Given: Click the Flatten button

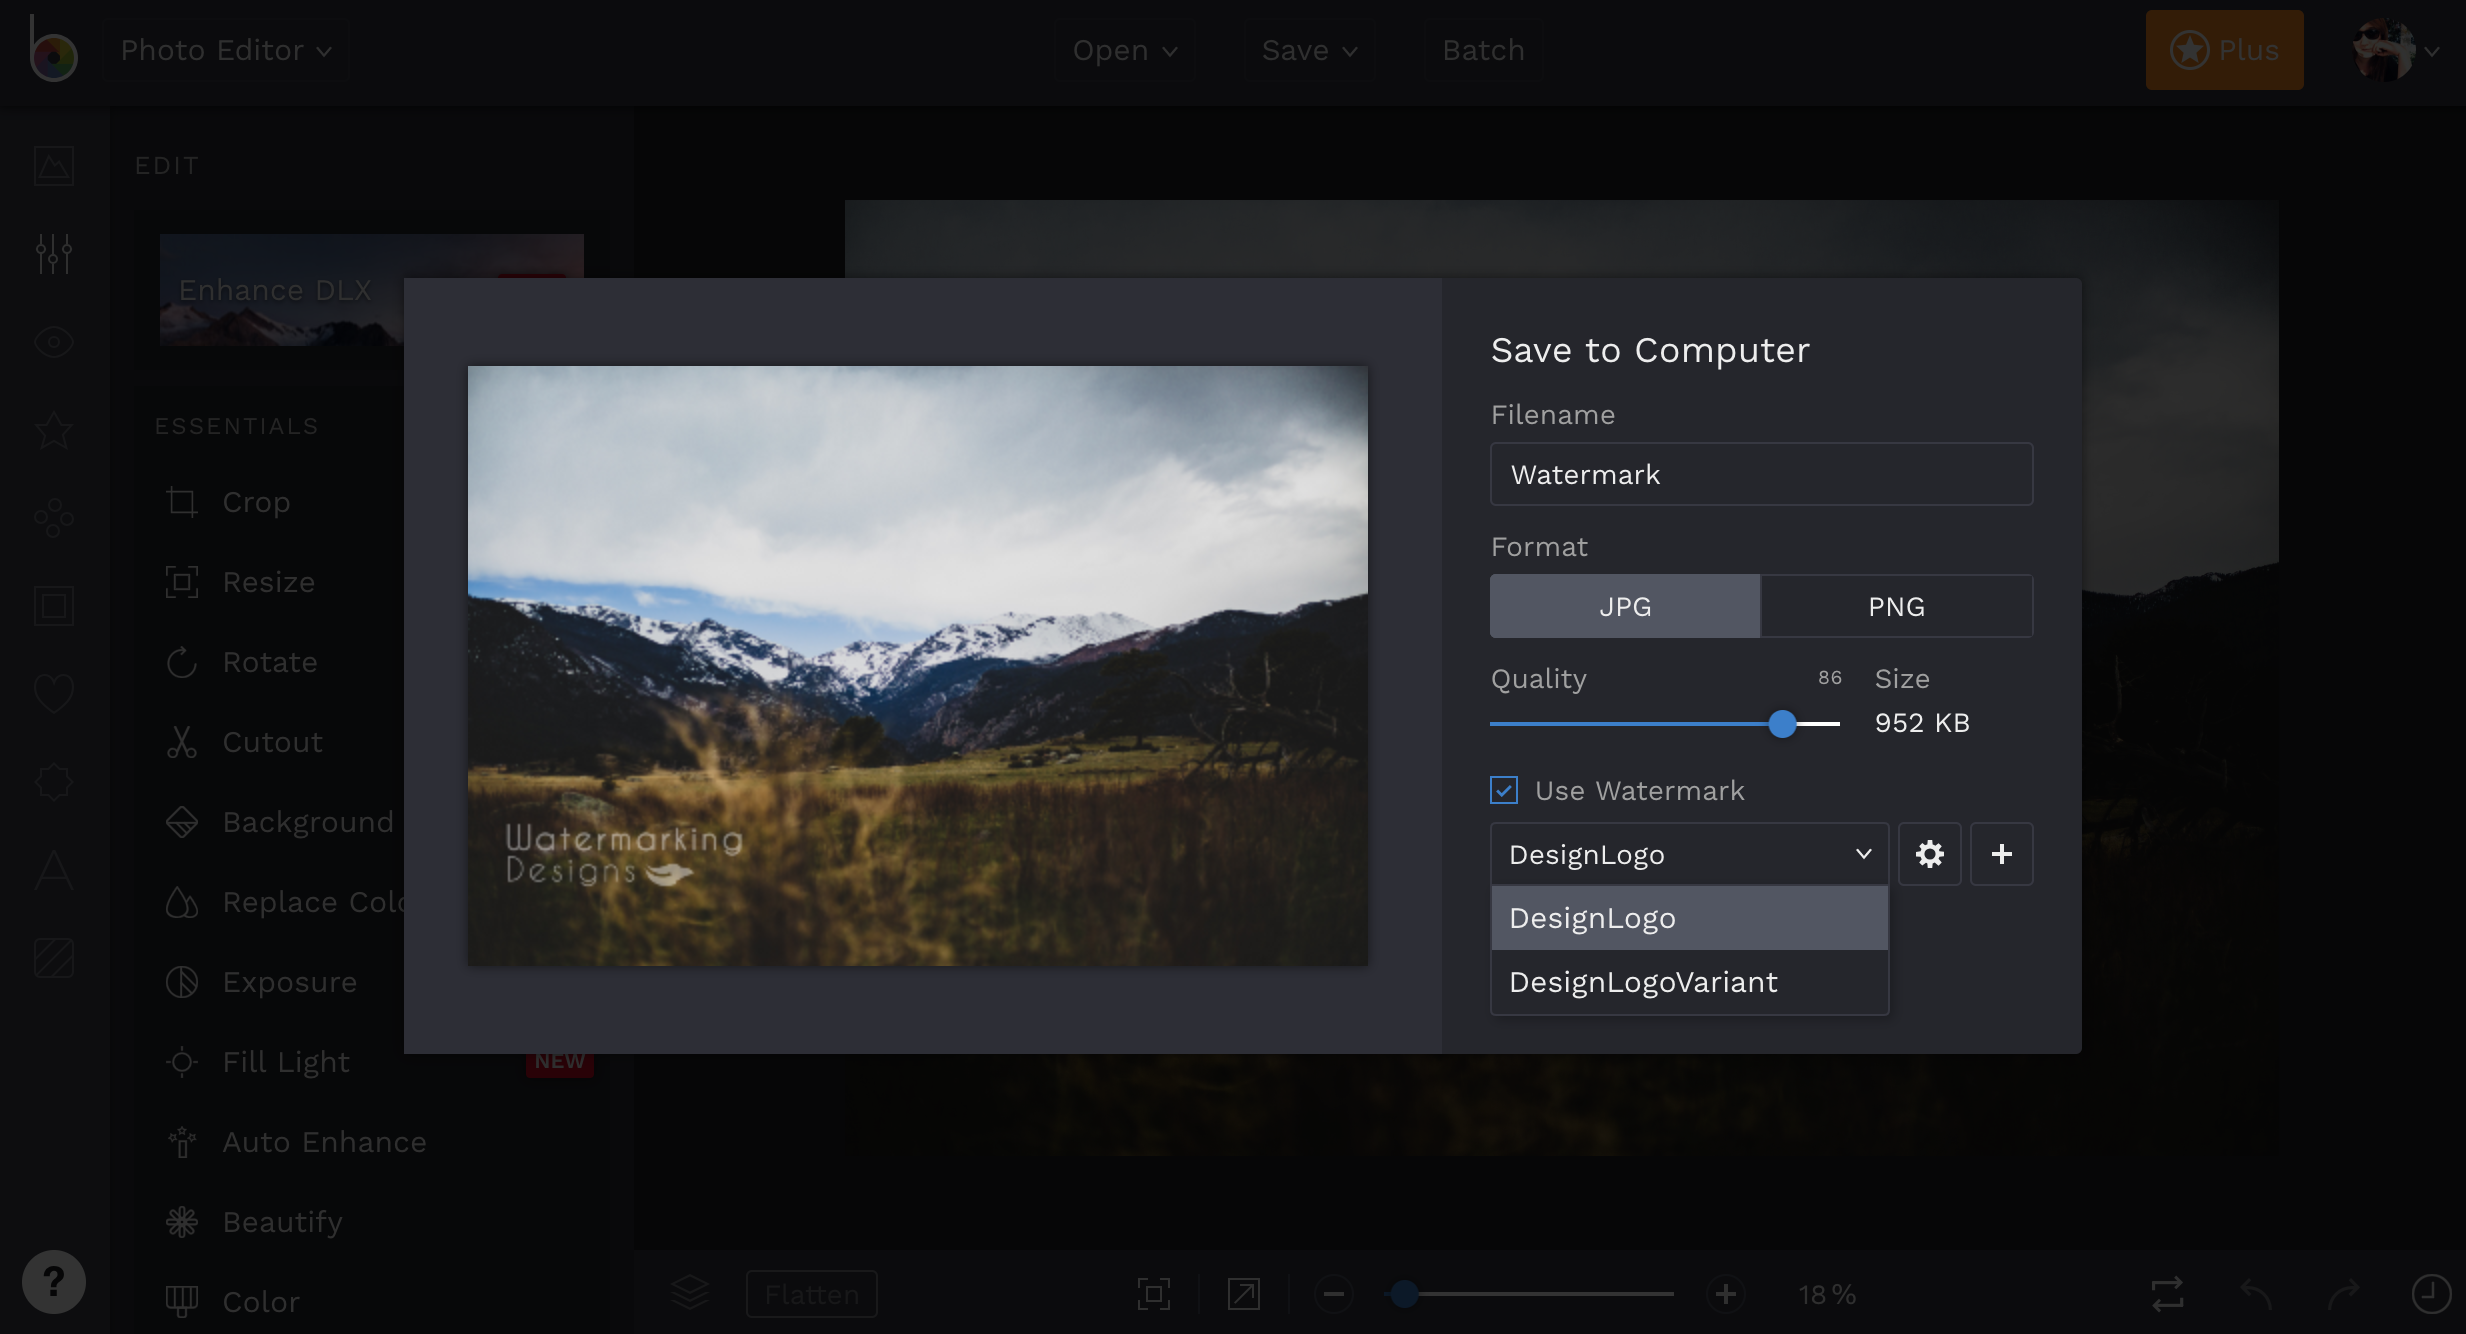Looking at the screenshot, I should click(x=812, y=1294).
